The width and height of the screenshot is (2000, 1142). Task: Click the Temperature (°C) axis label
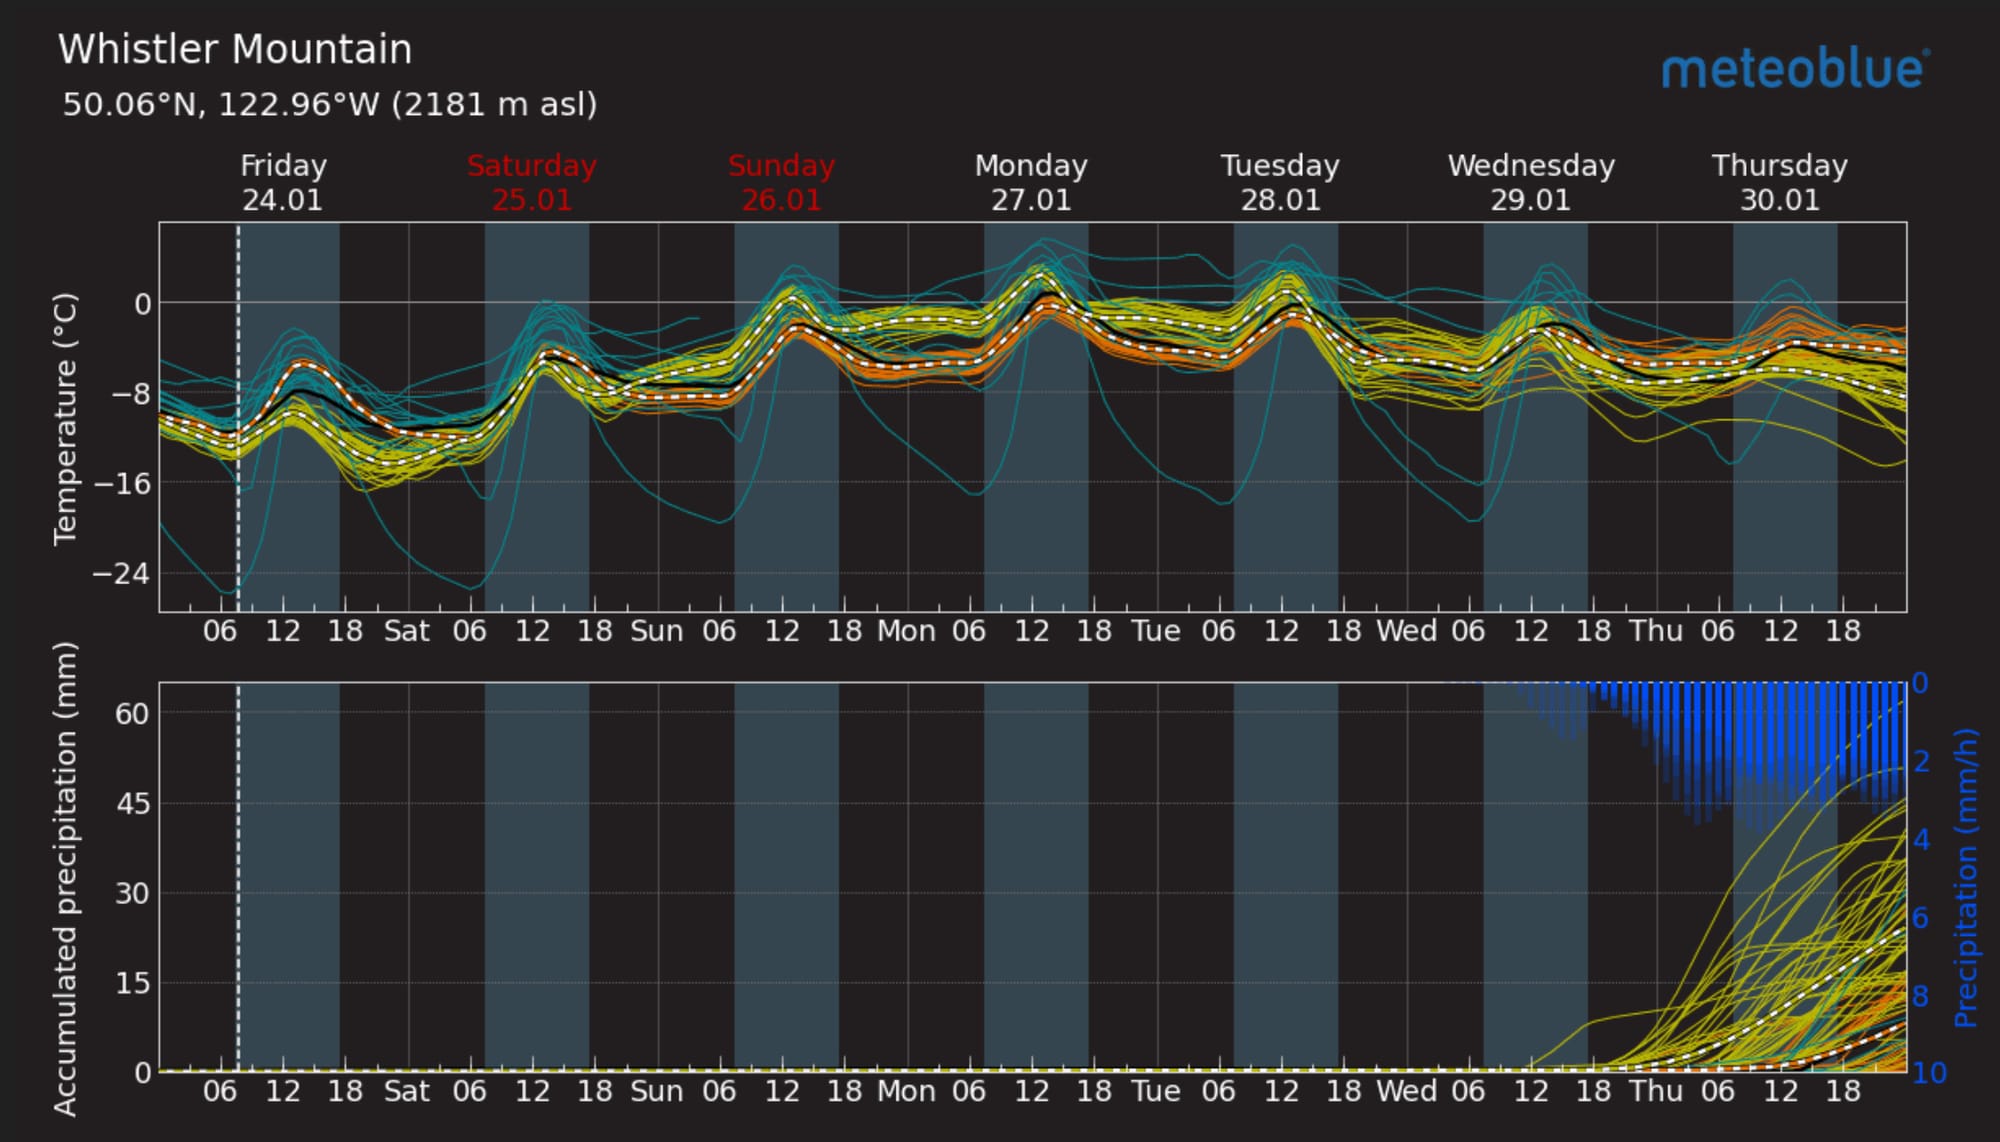65,418
